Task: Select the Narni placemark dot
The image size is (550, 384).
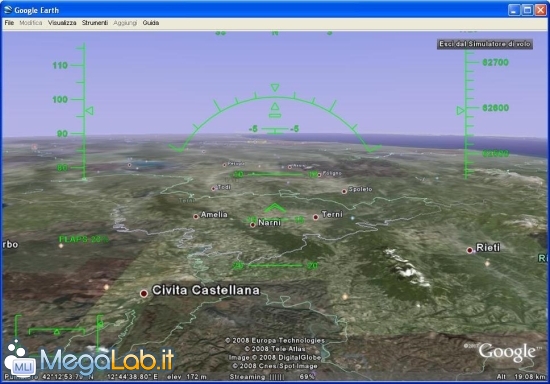Action: [x=253, y=225]
